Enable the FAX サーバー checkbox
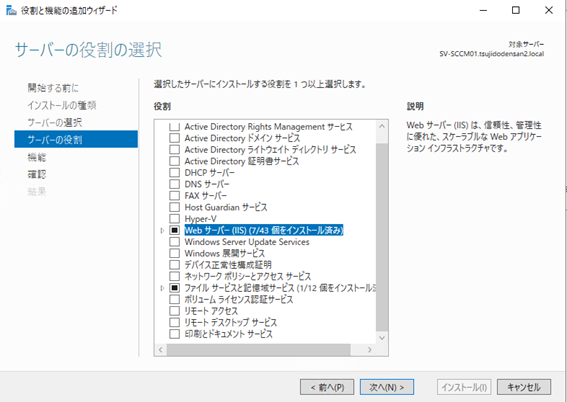 tap(175, 196)
